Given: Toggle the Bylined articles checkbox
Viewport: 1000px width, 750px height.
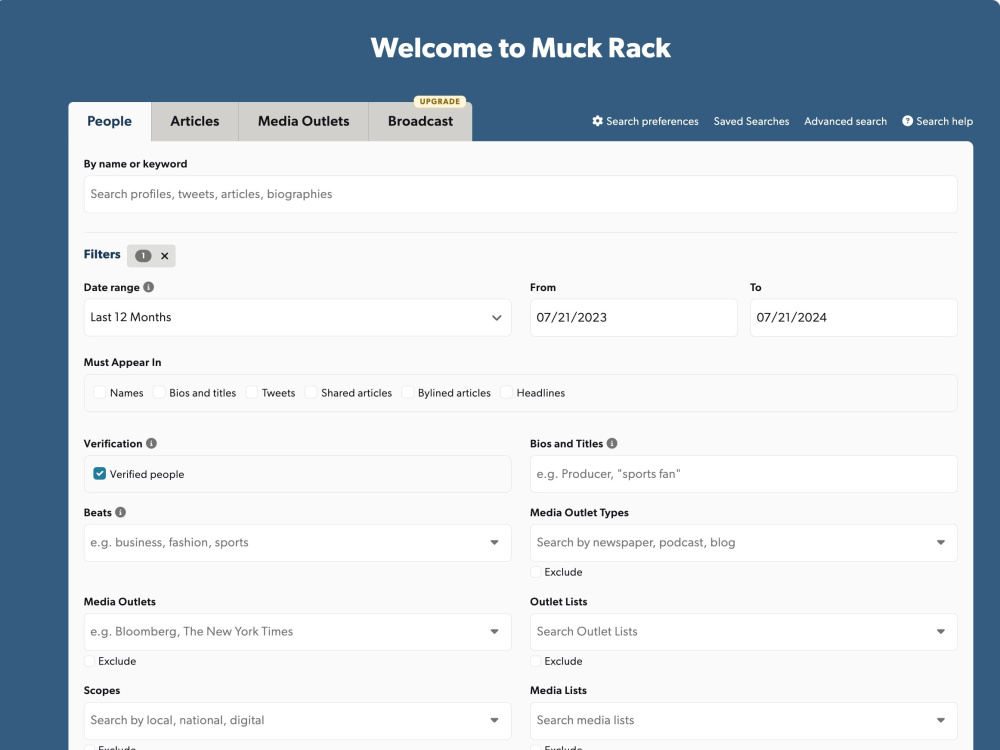Looking at the screenshot, I should tap(408, 392).
